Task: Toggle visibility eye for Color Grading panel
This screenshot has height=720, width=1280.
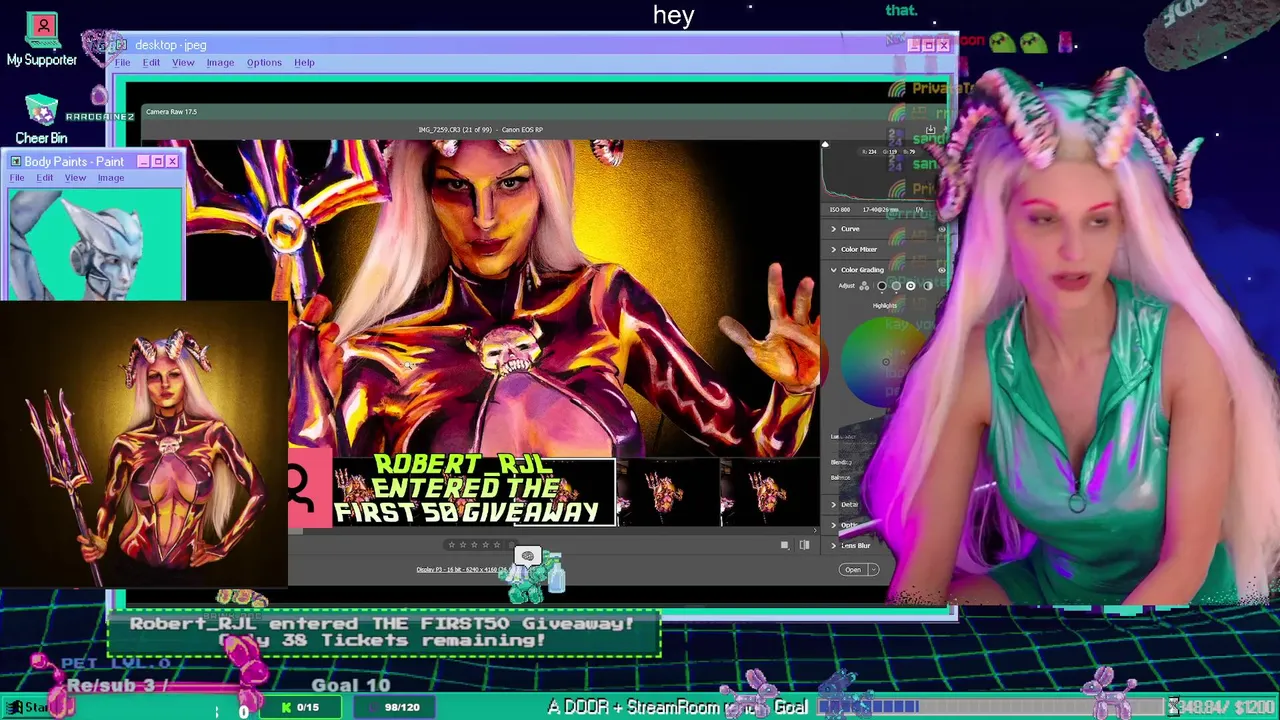Action: click(x=941, y=269)
